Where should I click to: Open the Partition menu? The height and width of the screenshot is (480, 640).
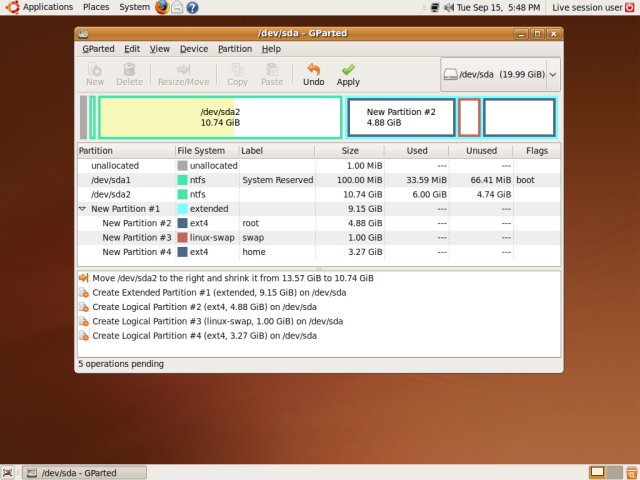(x=235, y=49)
